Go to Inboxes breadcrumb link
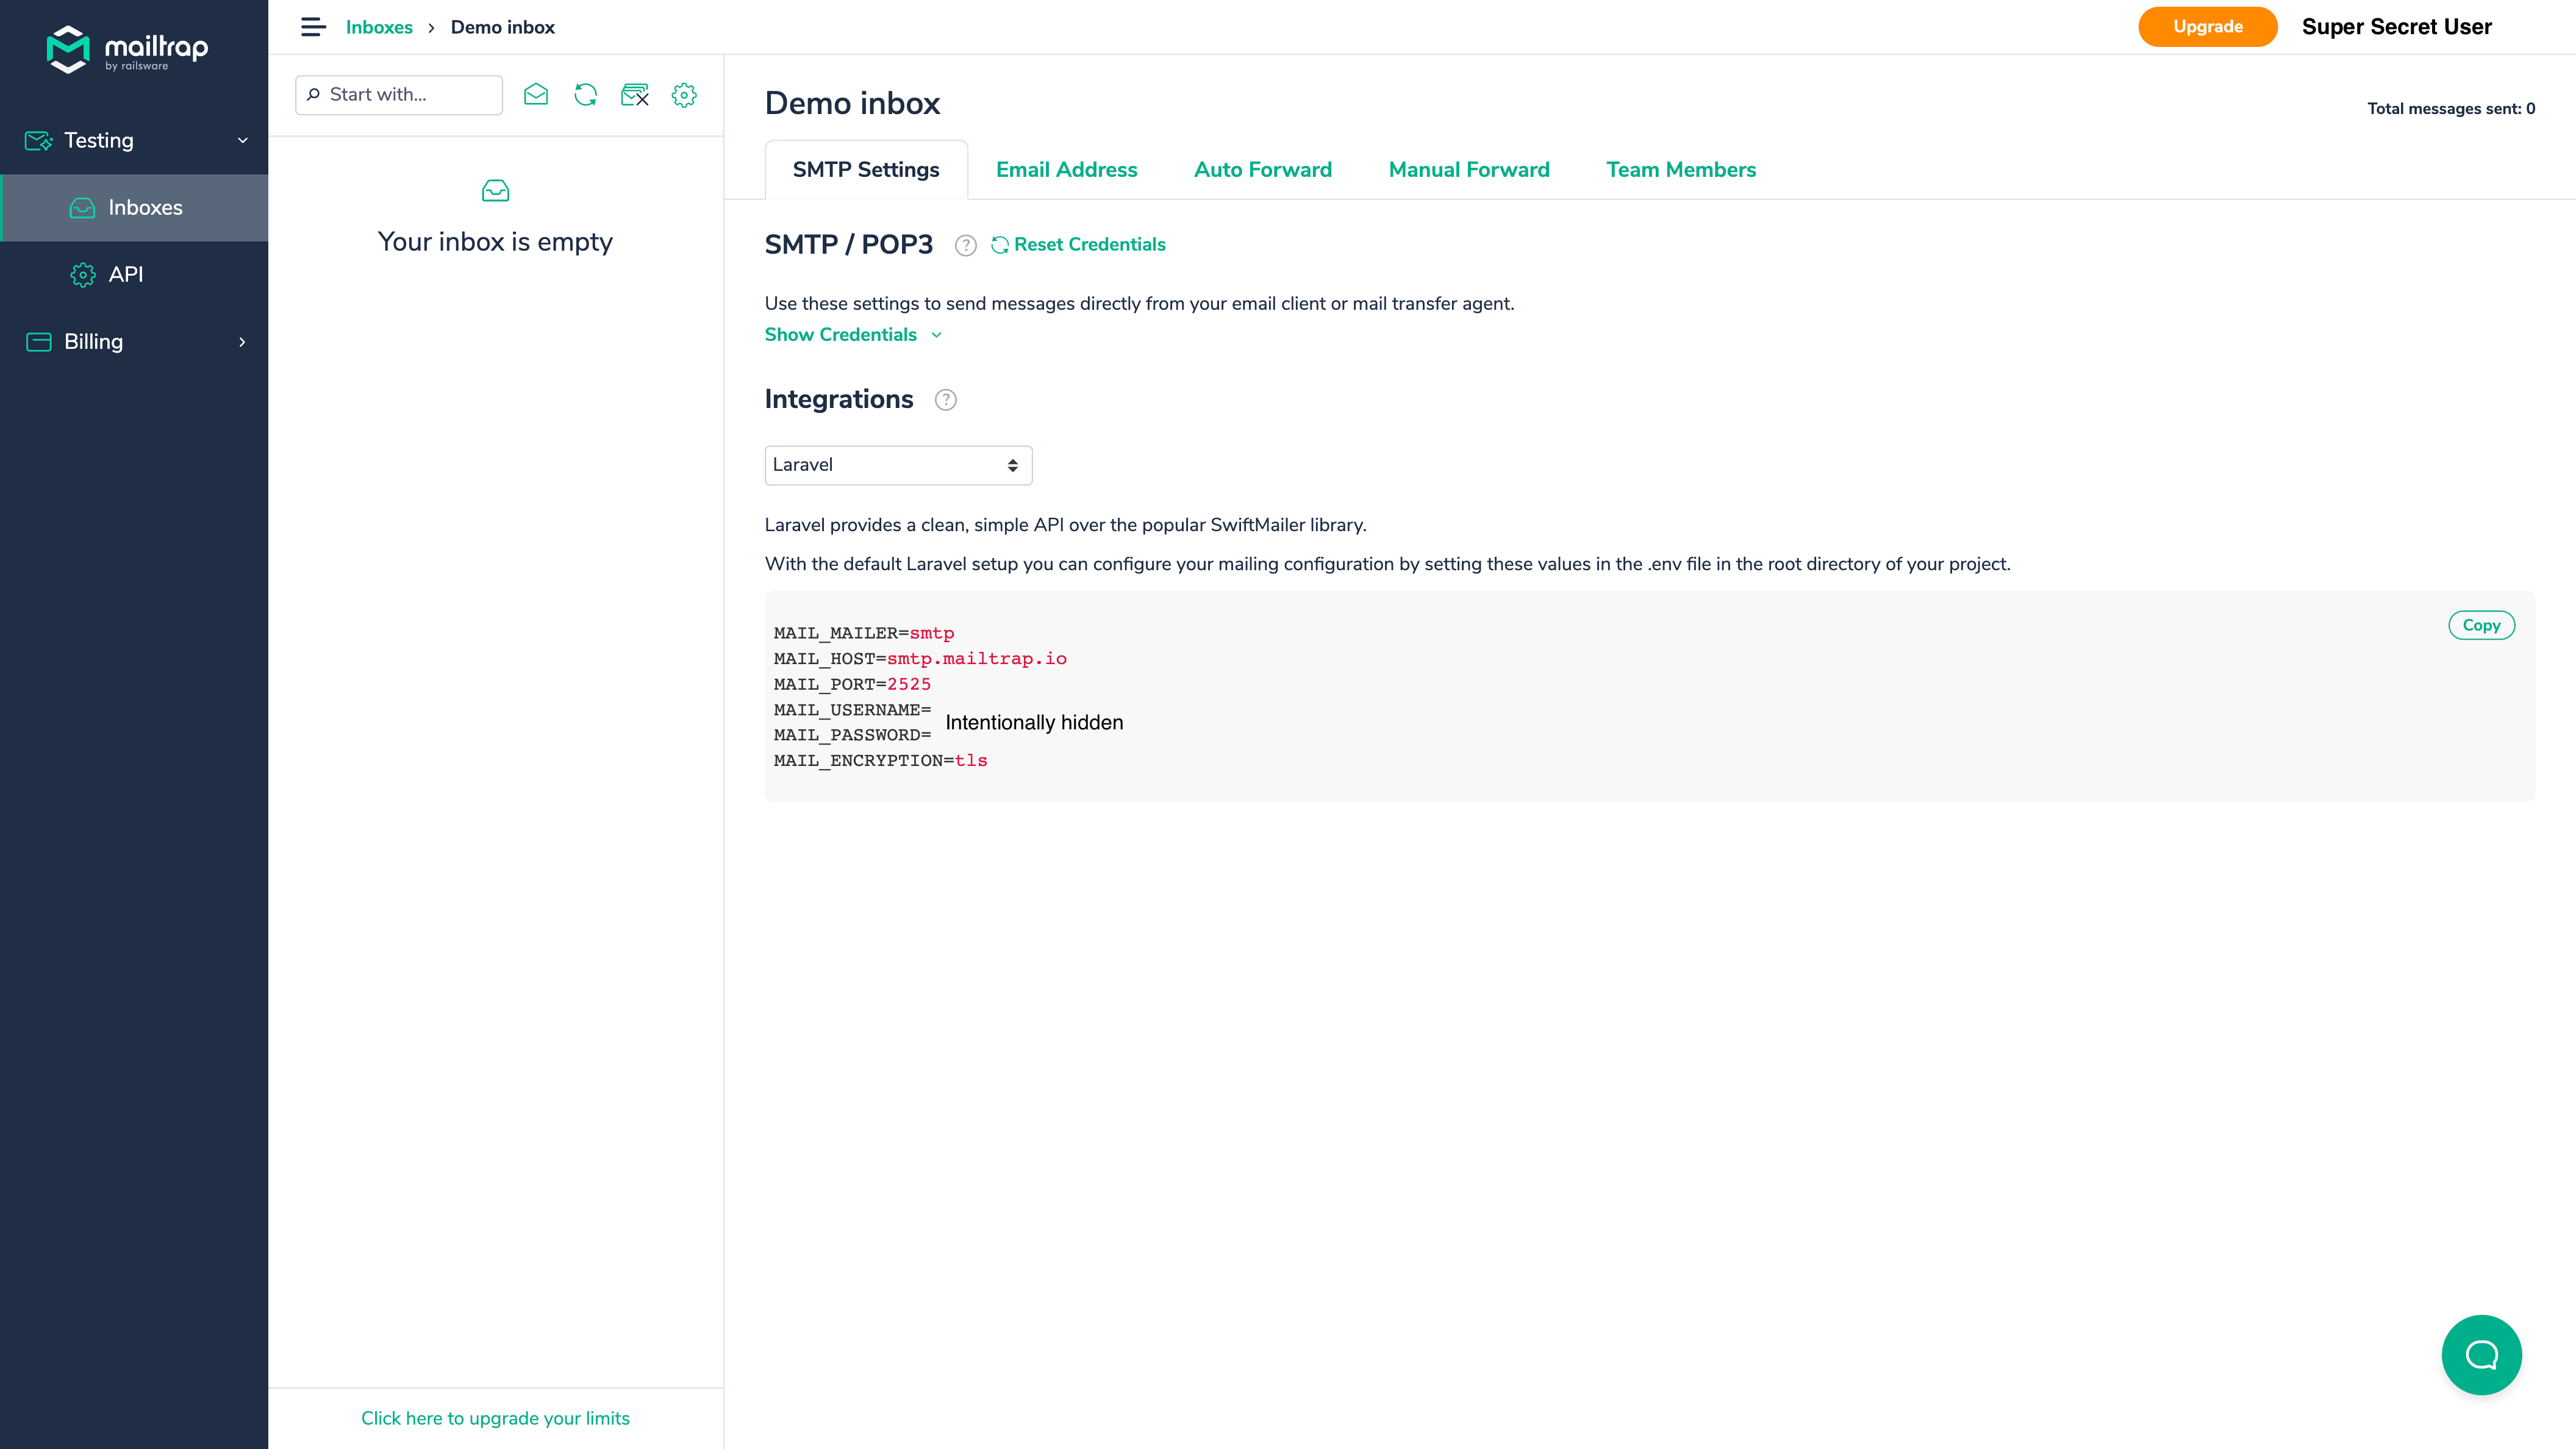The image size is (2576, 1449). click(379, 27)
